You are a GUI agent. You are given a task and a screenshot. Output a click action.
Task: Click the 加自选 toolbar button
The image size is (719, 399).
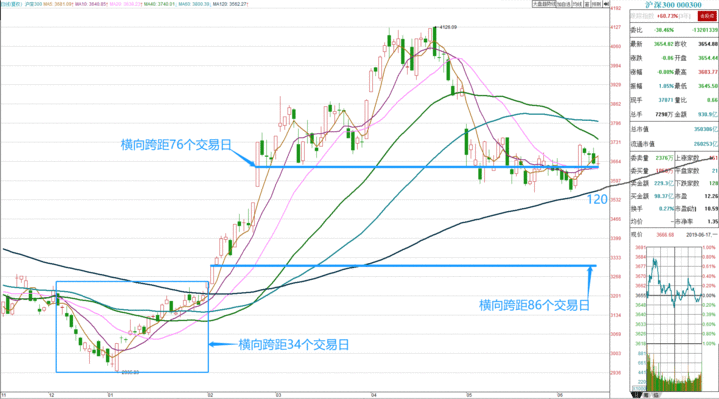point(563,4)
